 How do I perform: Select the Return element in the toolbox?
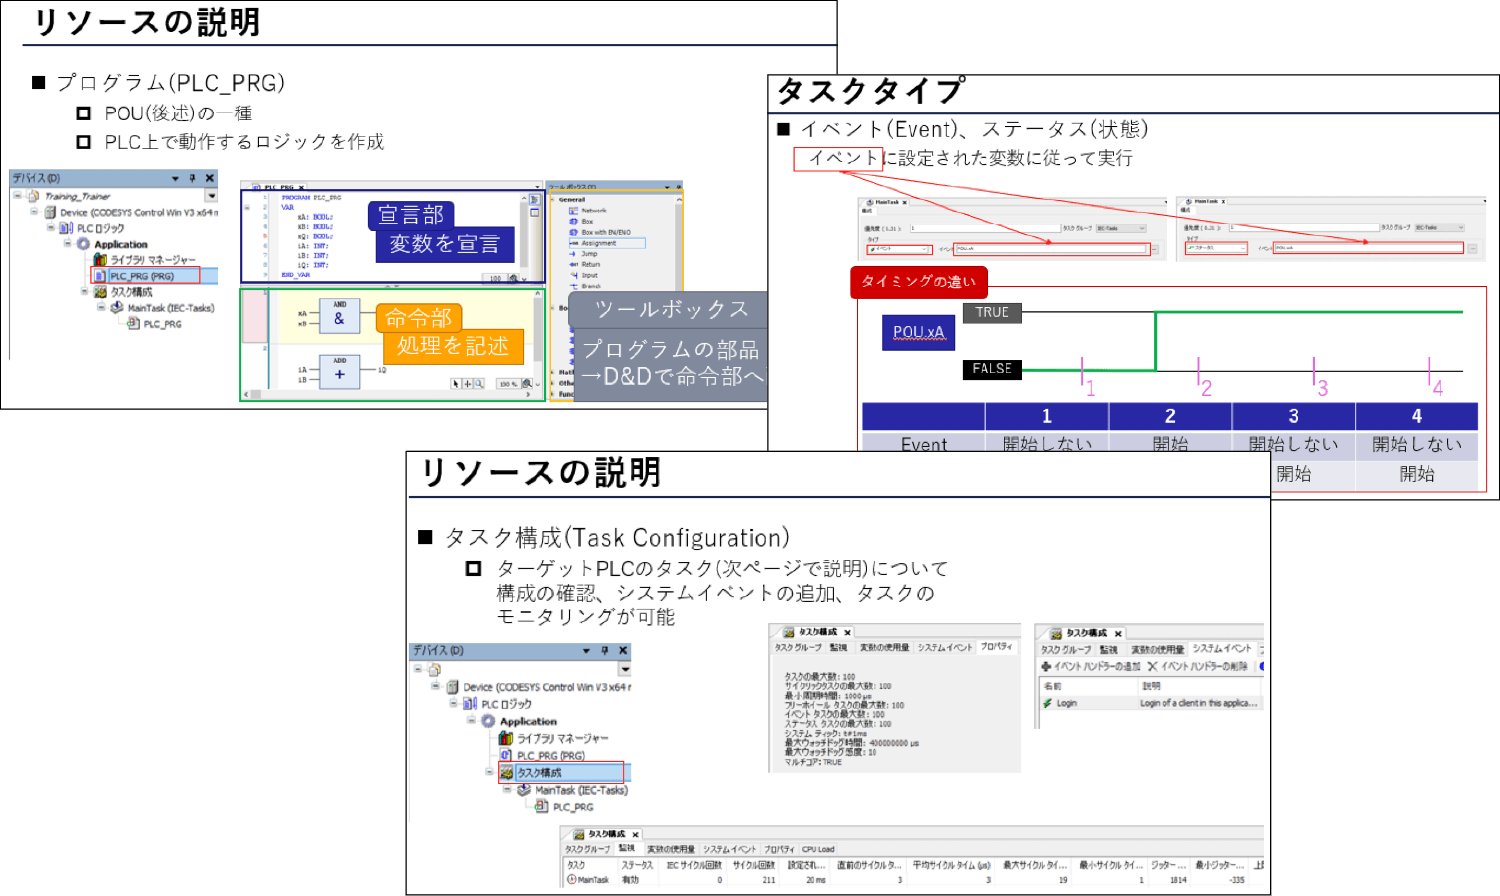pyautogui.click(x=590, y=265)
